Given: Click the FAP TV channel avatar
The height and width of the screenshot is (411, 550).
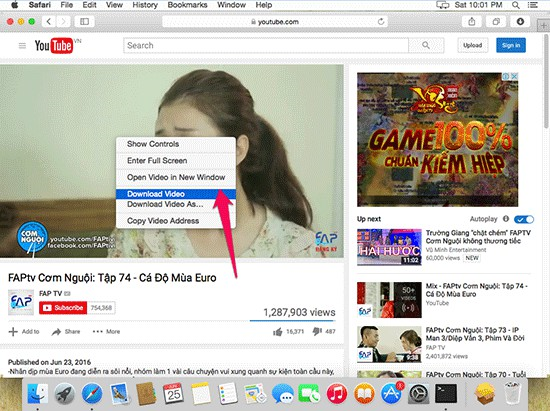Looking at the screenshot, I should 21,302.
